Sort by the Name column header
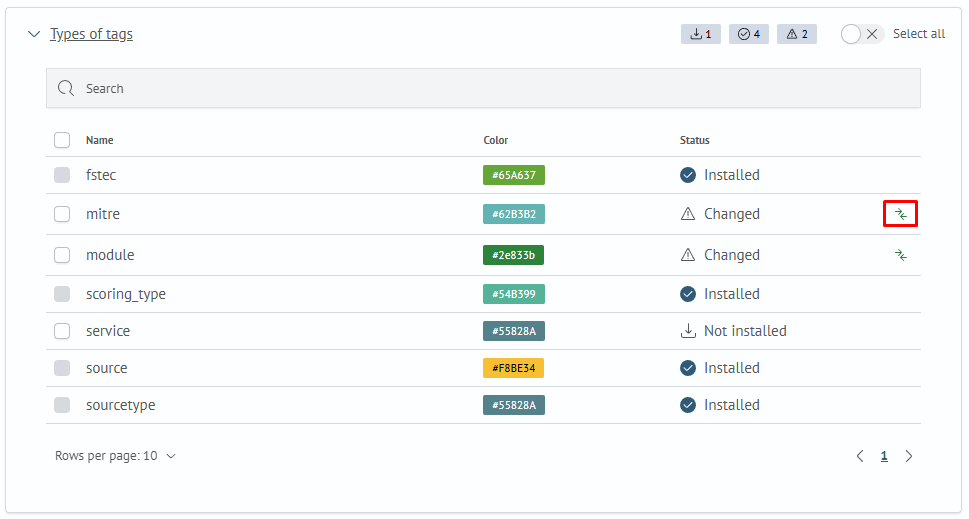969x519 pixels. click(99, 140)
